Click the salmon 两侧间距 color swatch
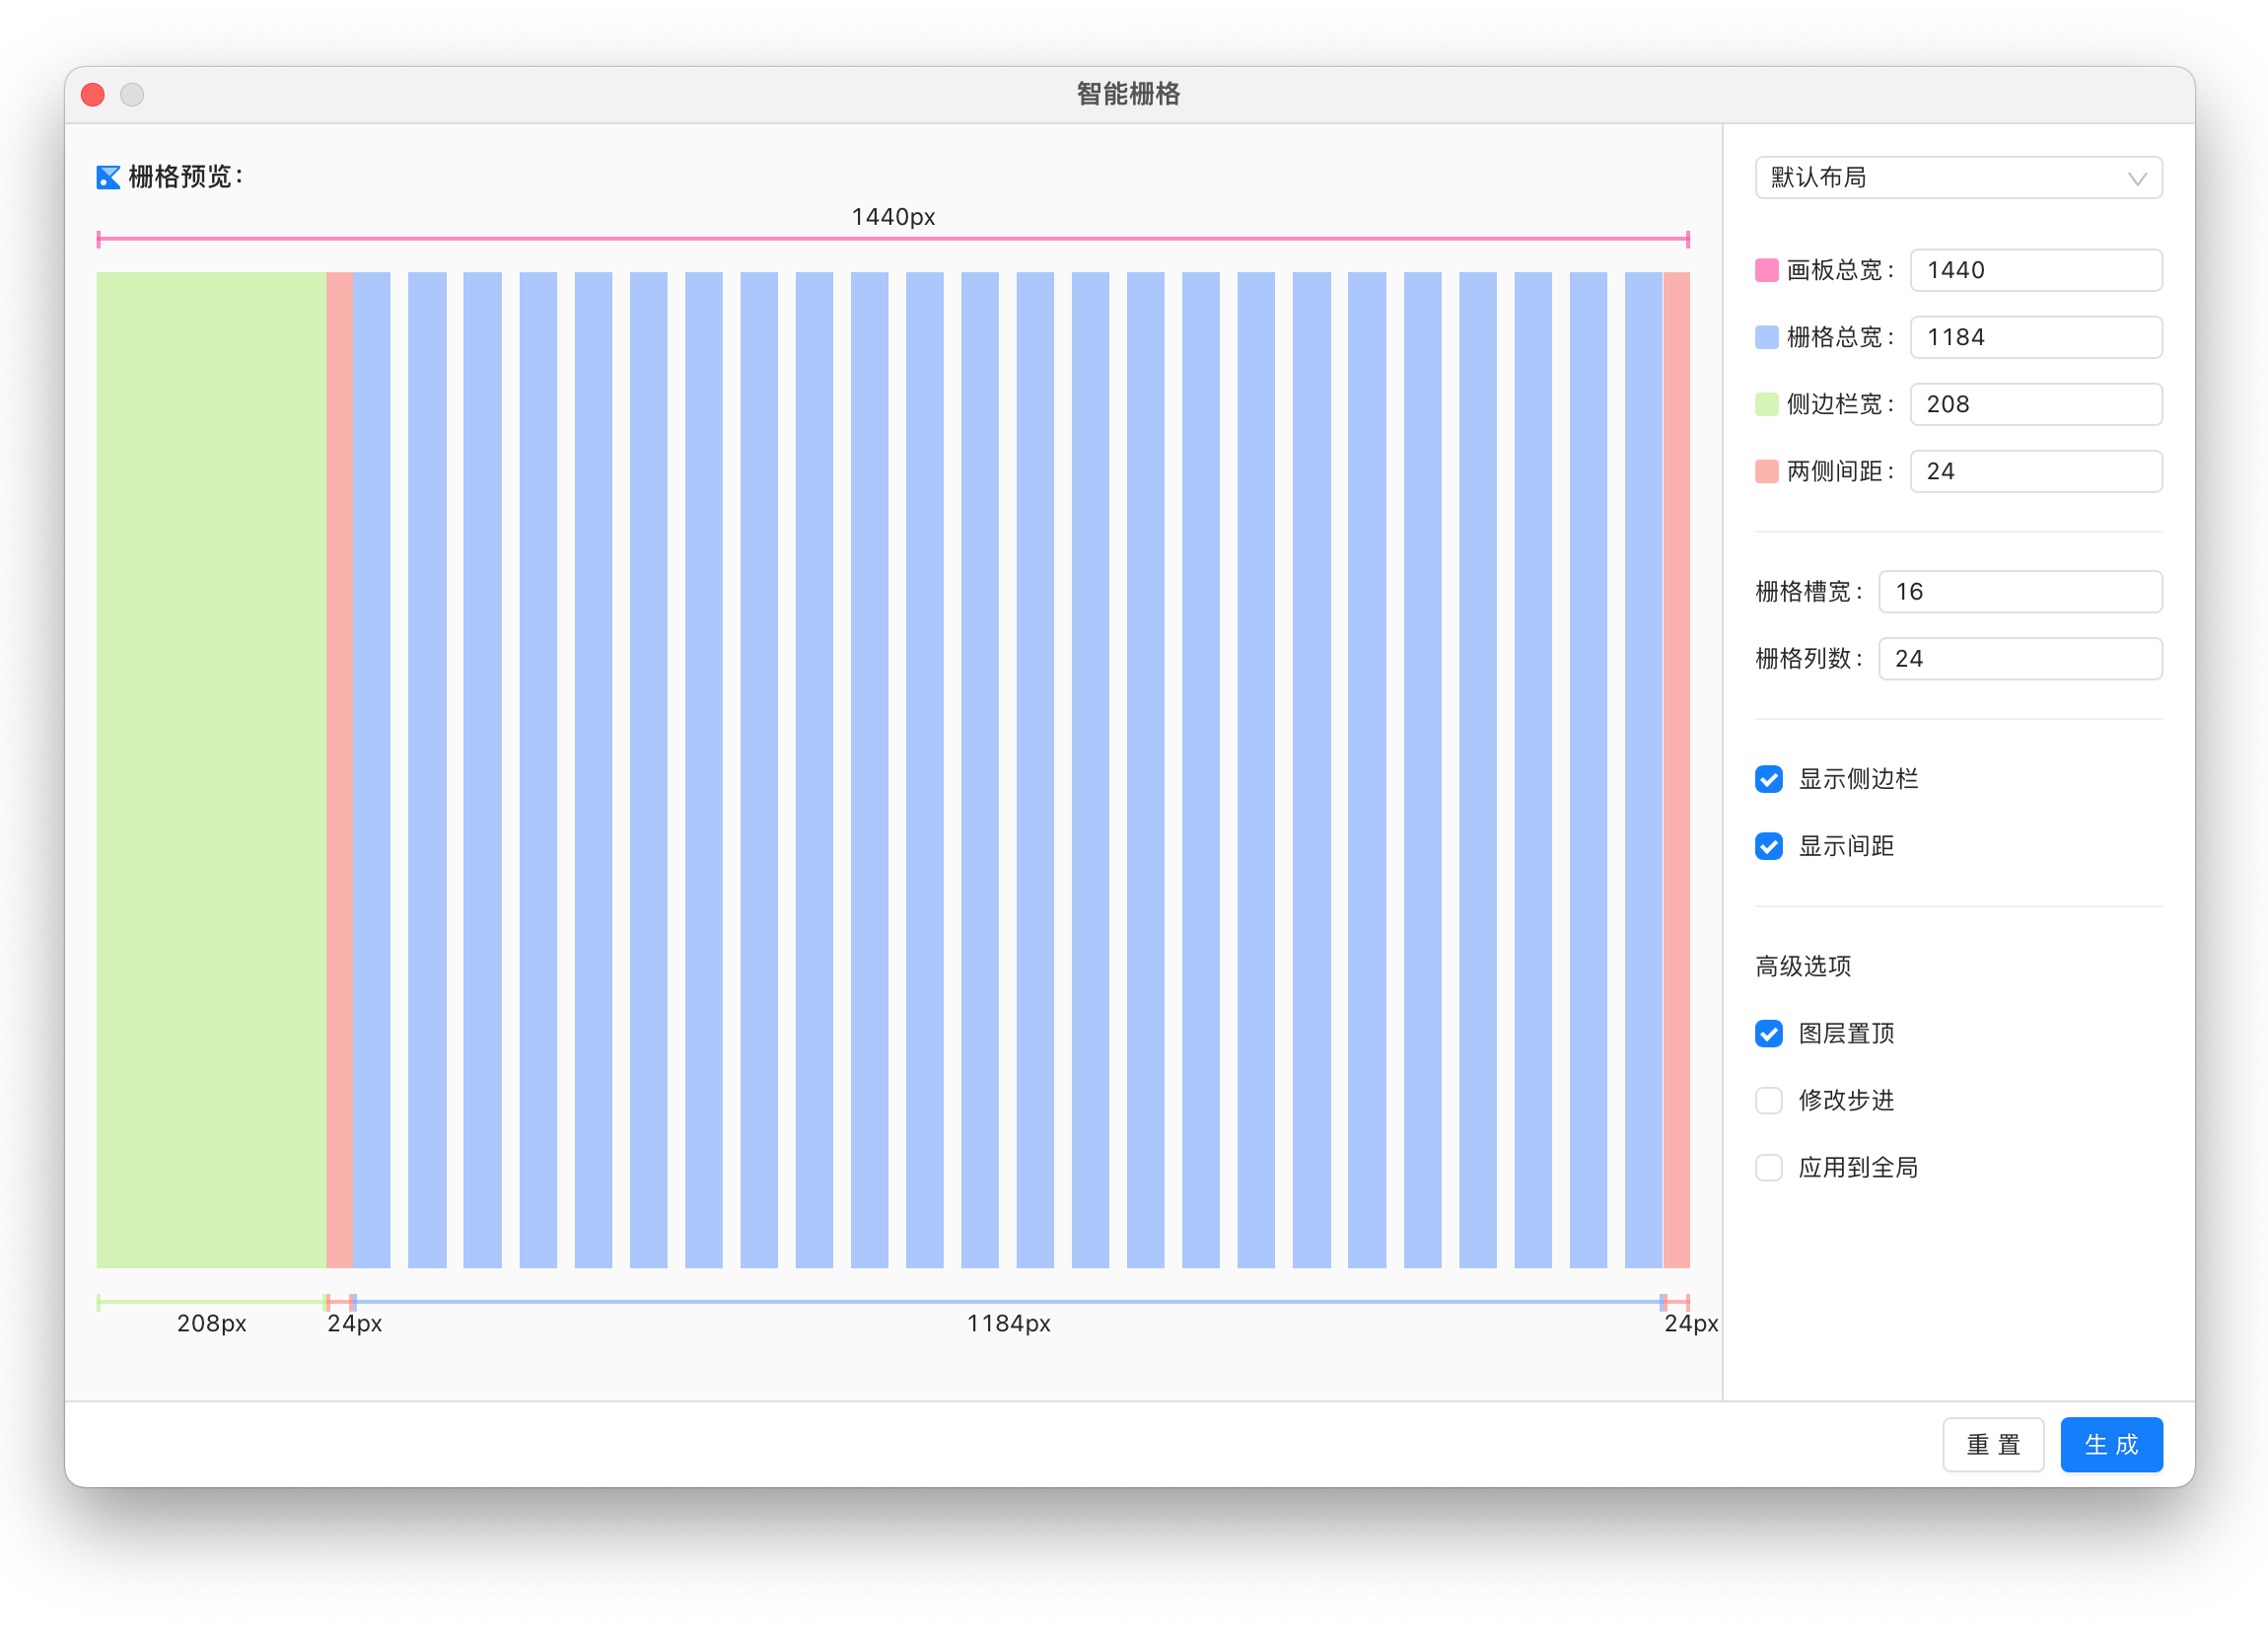 pos(1766,471)
